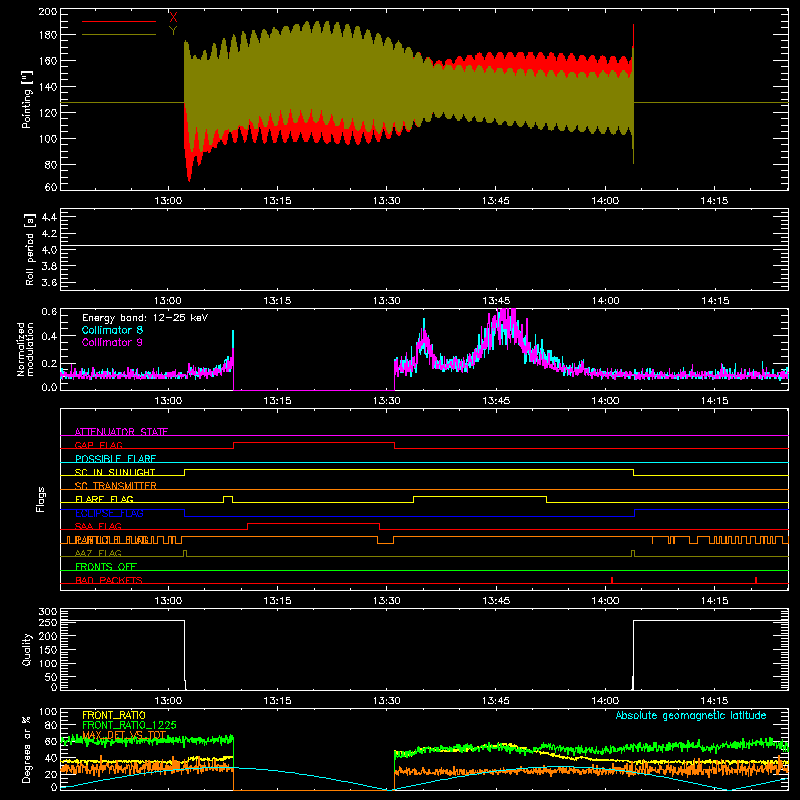The image size is (800, 800).
Task: Click the A47_FLAG label
Action: point(98,553)
